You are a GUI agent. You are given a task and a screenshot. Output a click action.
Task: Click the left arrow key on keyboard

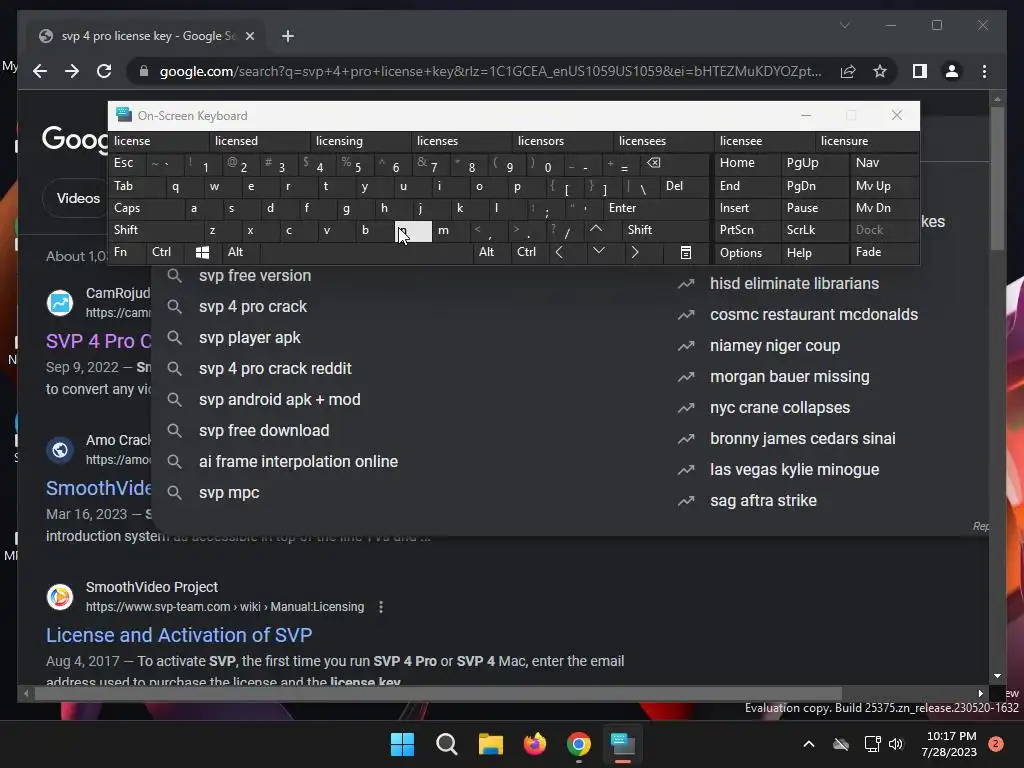(559, 252)
